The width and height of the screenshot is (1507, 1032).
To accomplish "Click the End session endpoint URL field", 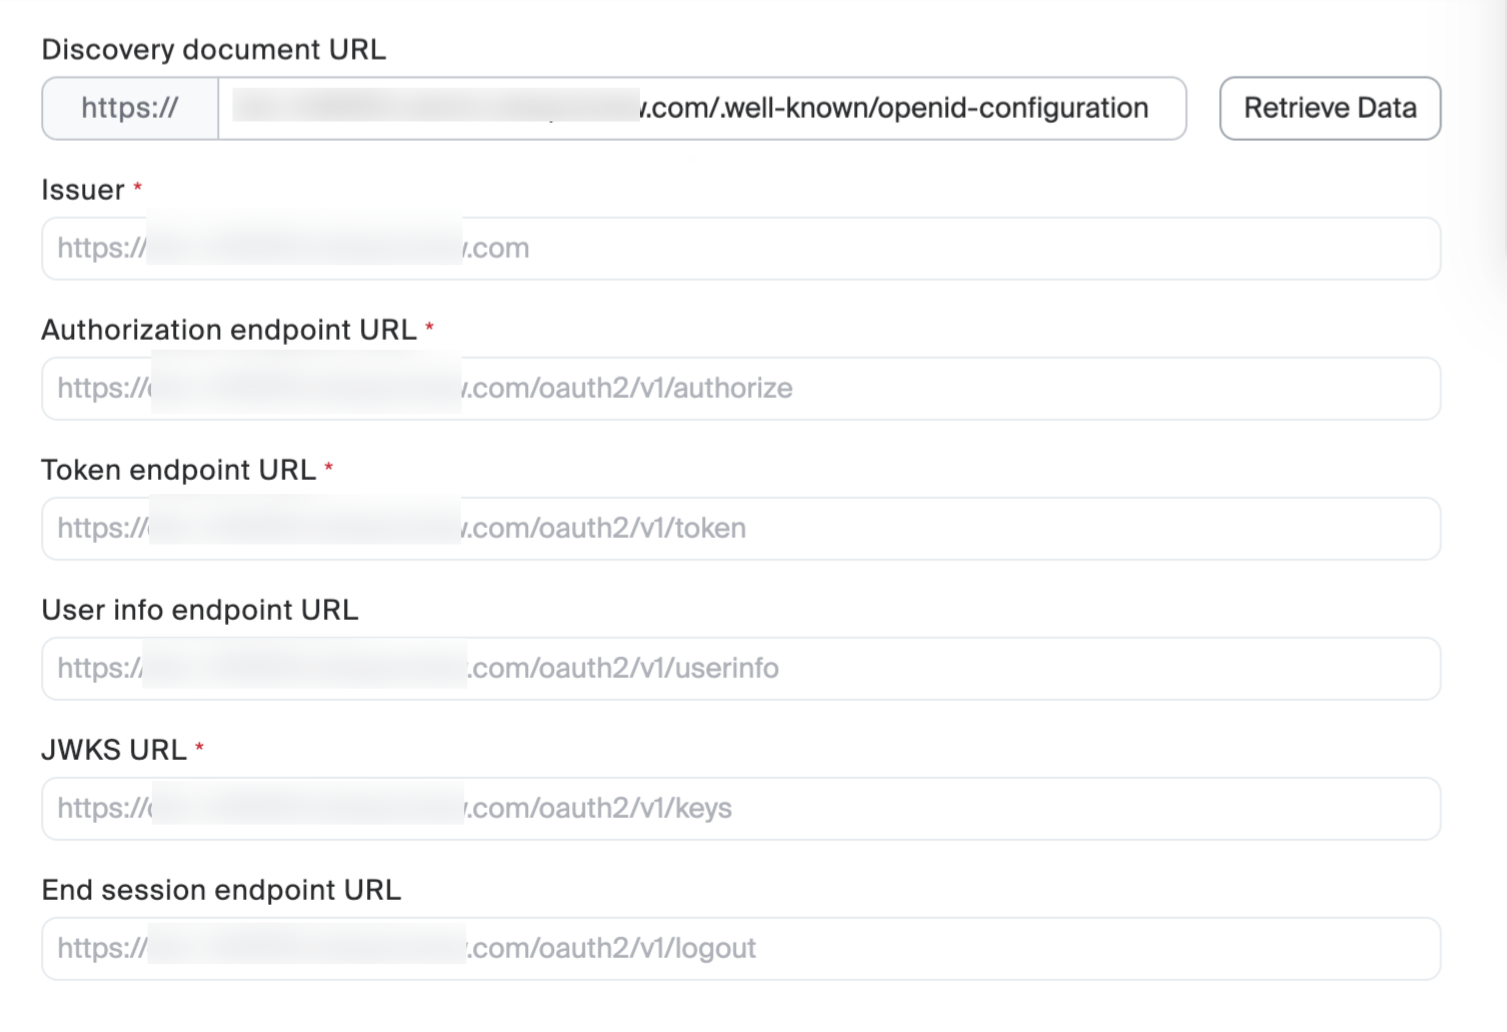I will (x=740, y=948).
